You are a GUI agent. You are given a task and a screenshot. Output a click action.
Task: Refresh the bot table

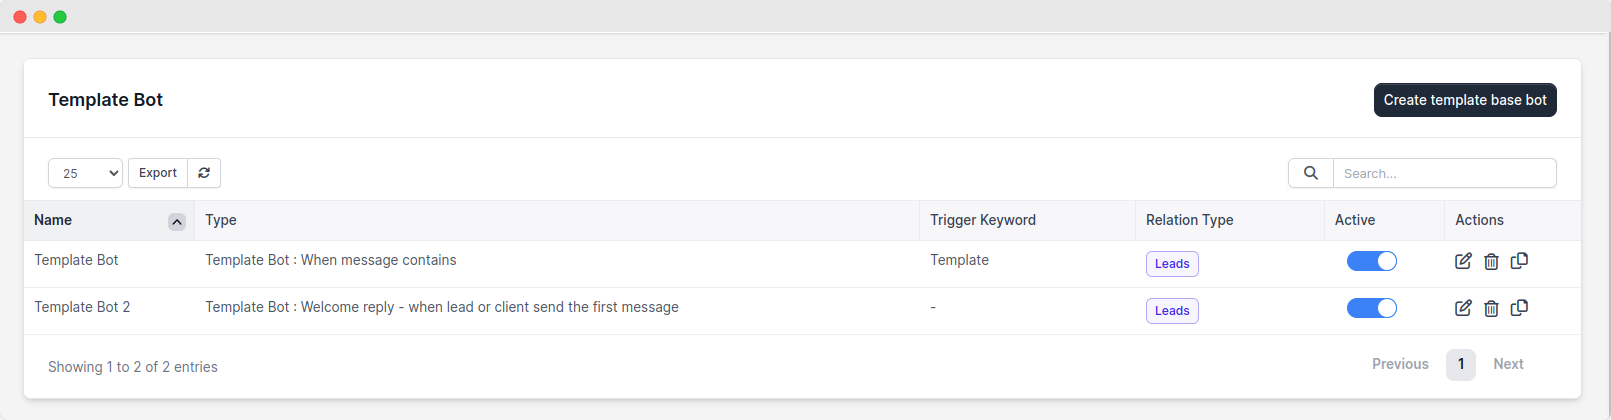(204, 173)
